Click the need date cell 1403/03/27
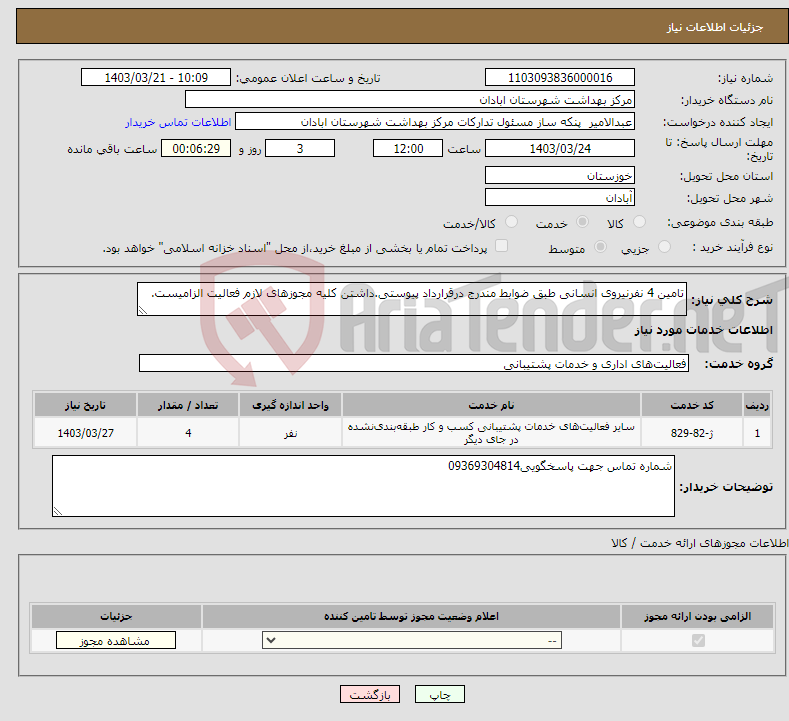The height and width of the screenshot is (721, 789). coord(86,433)
